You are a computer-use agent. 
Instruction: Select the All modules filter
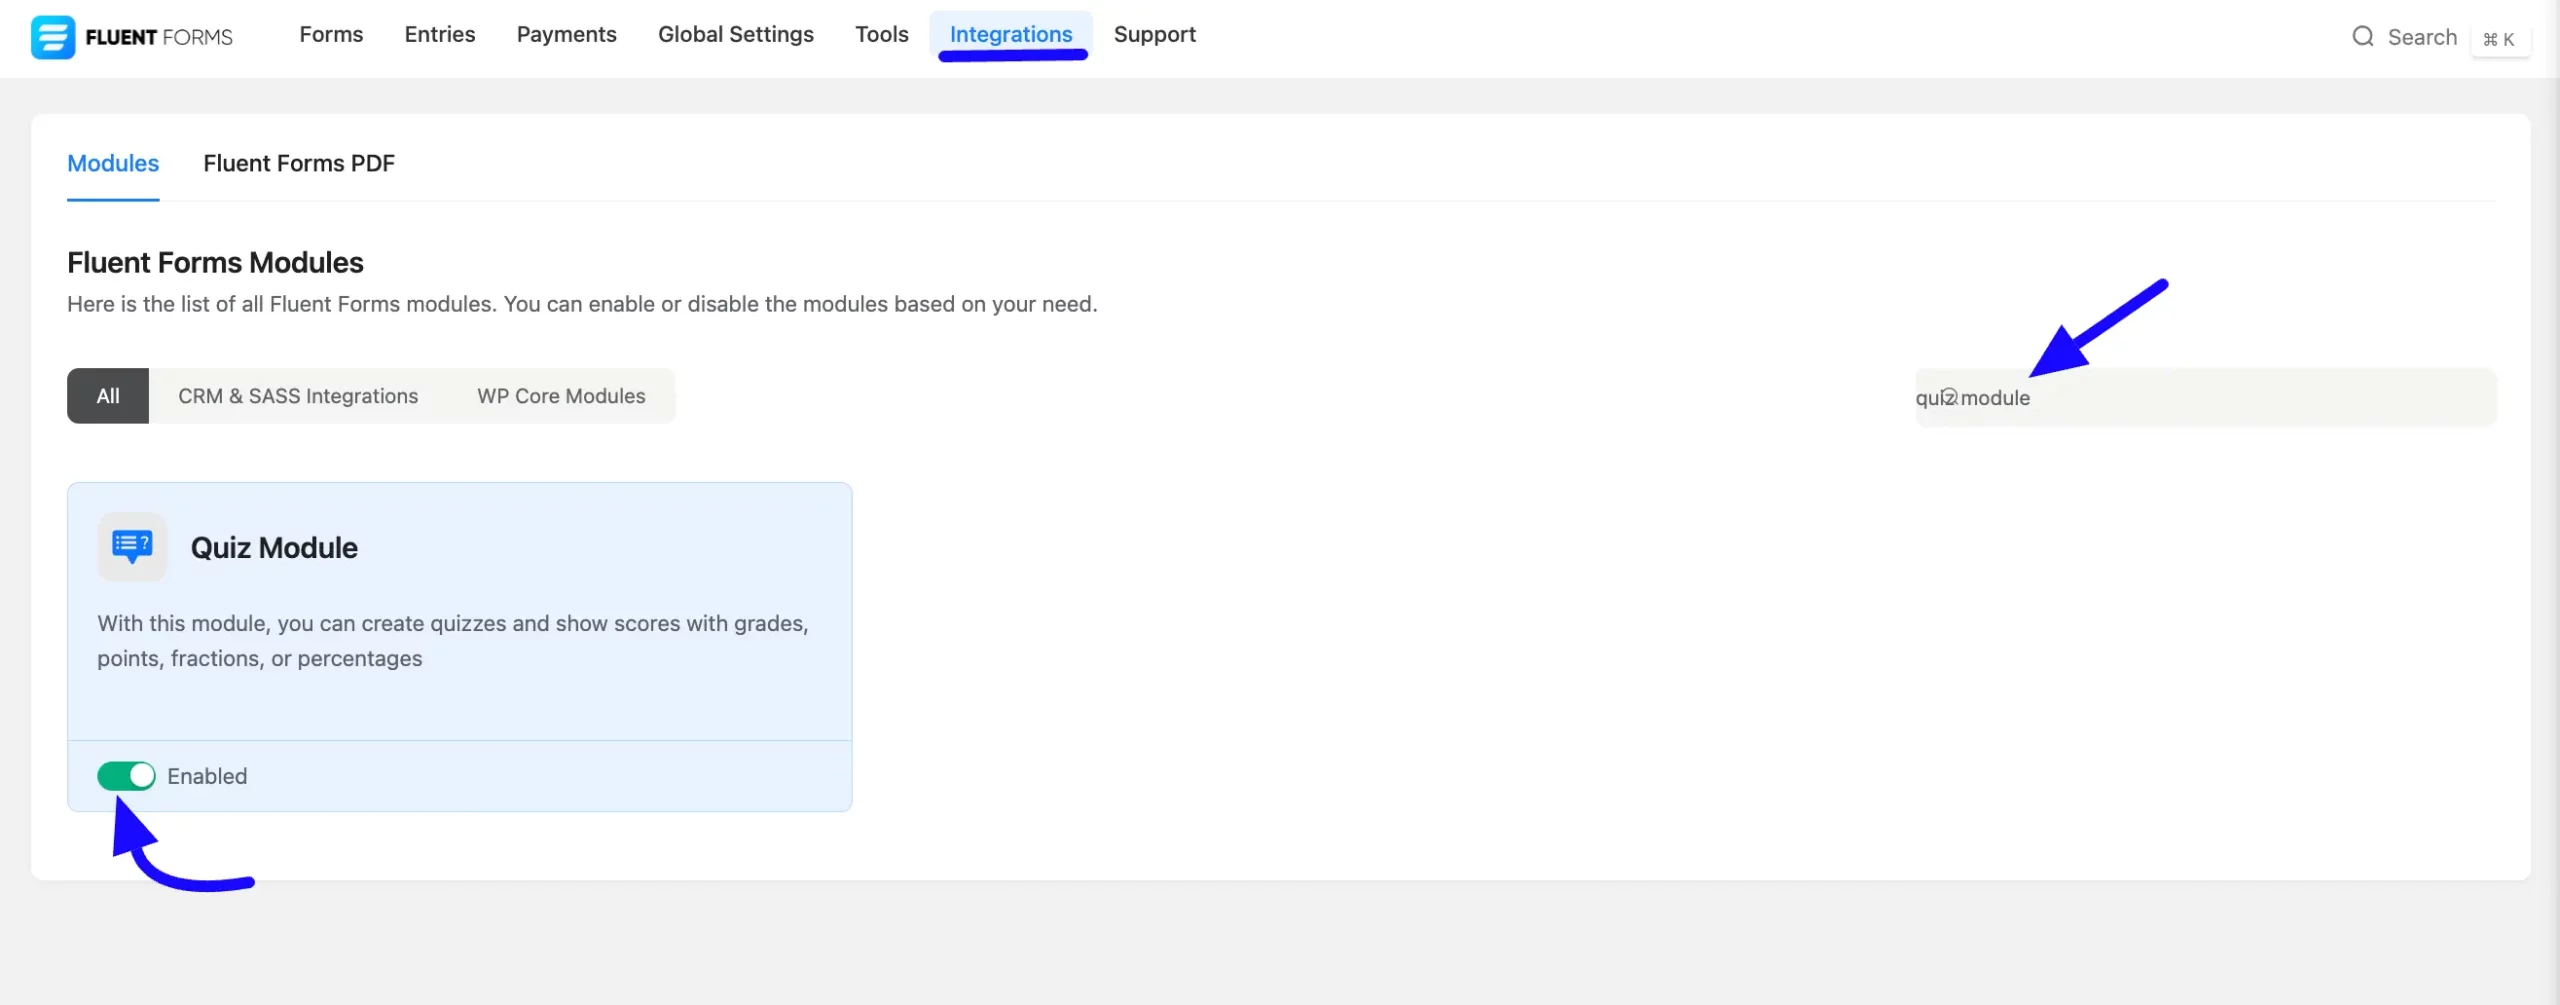[108, 396]
